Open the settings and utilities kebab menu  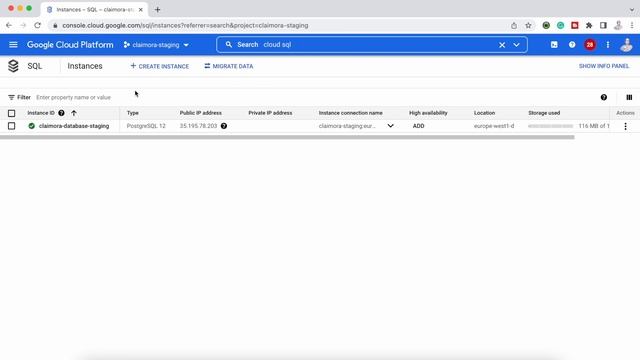tap(608, 45)
